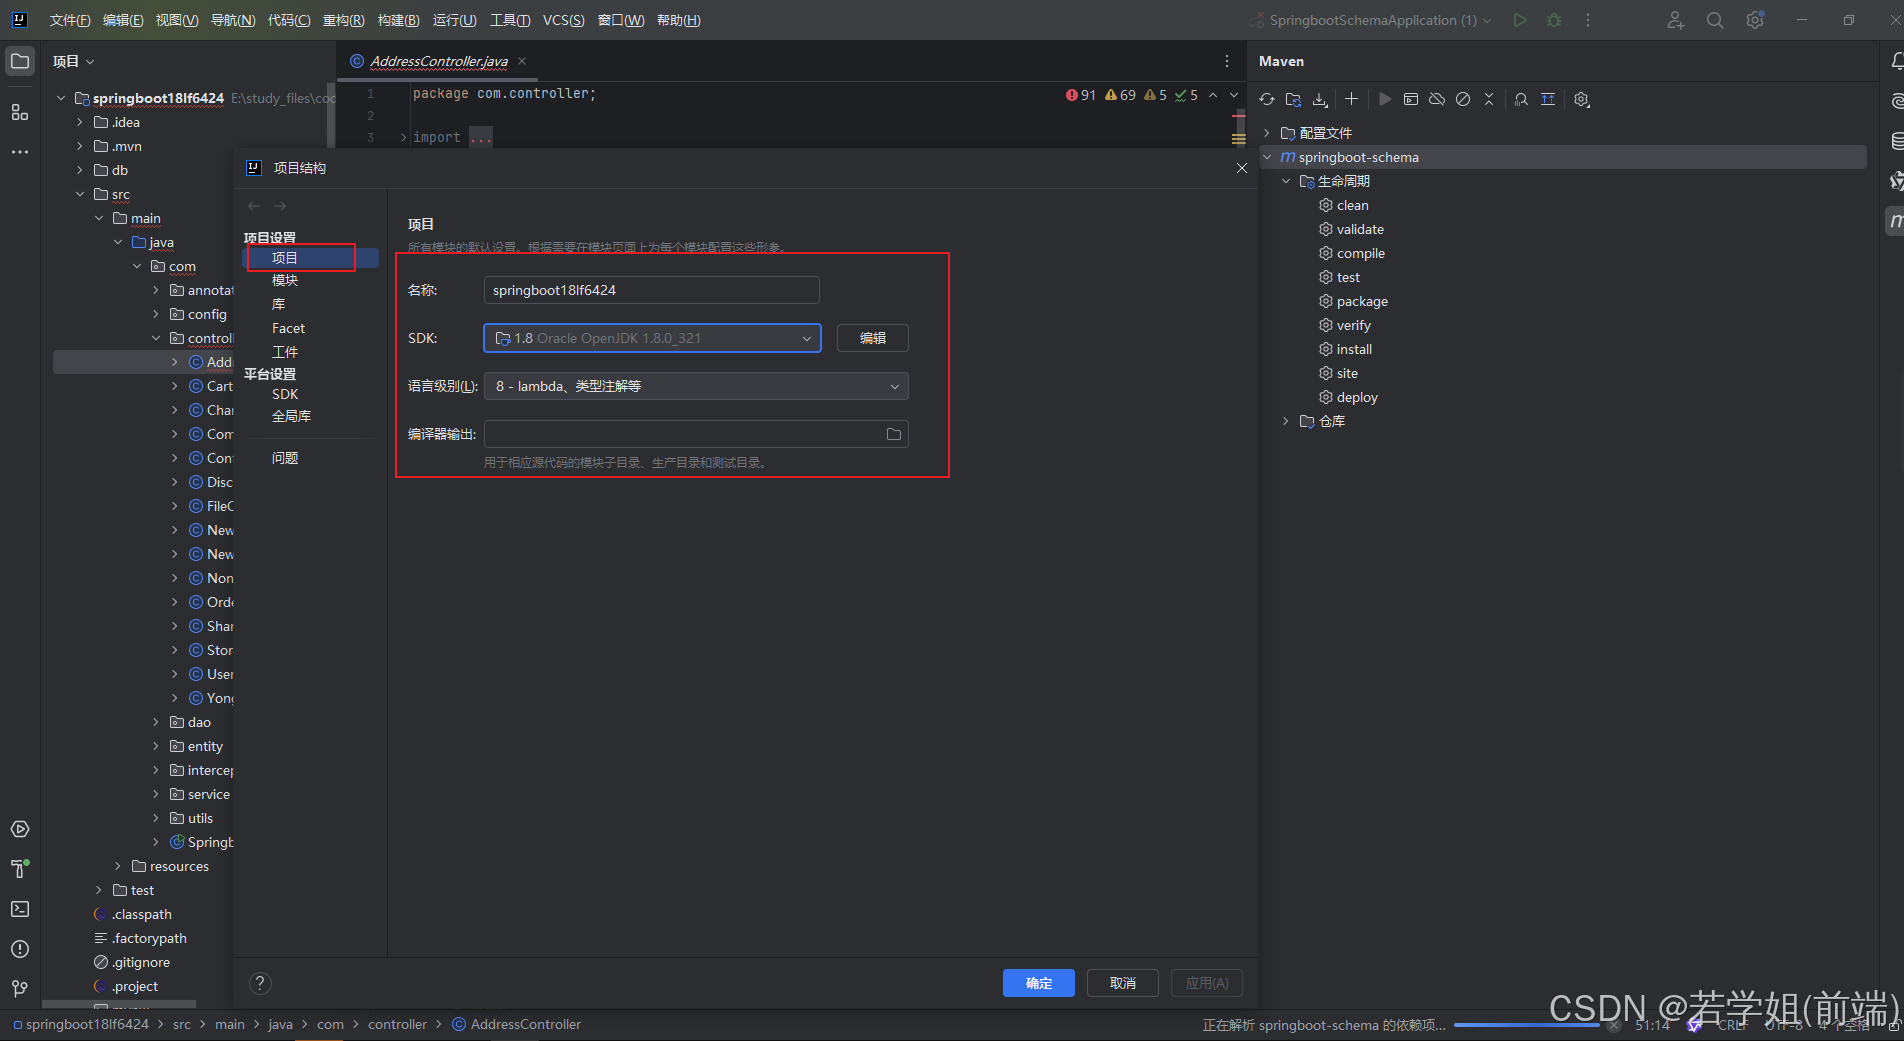Open the SDK dropdown showing Oracle OpenJDK 1.8
Image resolution: width=1904 pixels, height=1041 pixels.
click(x=651, y=338)
